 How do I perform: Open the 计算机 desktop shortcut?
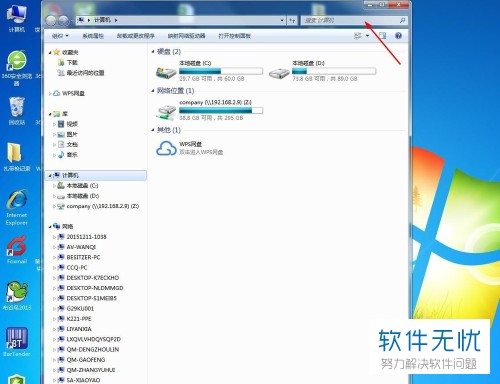point(17,18)
